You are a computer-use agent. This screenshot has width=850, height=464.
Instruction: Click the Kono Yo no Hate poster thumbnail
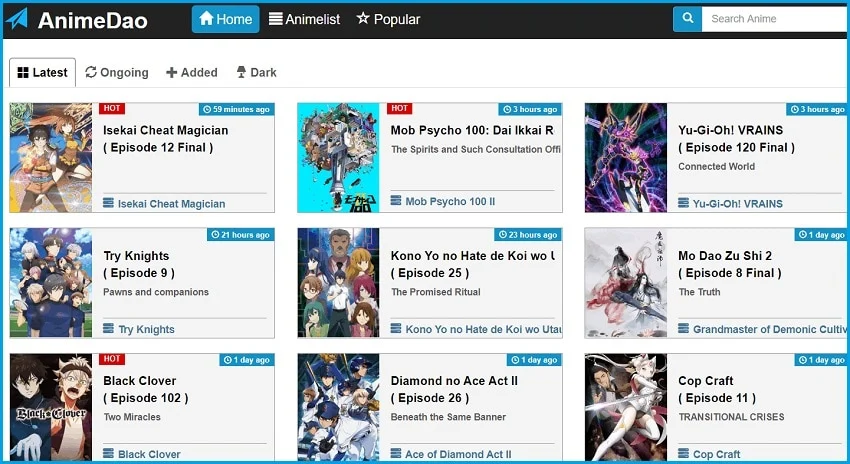338,283
